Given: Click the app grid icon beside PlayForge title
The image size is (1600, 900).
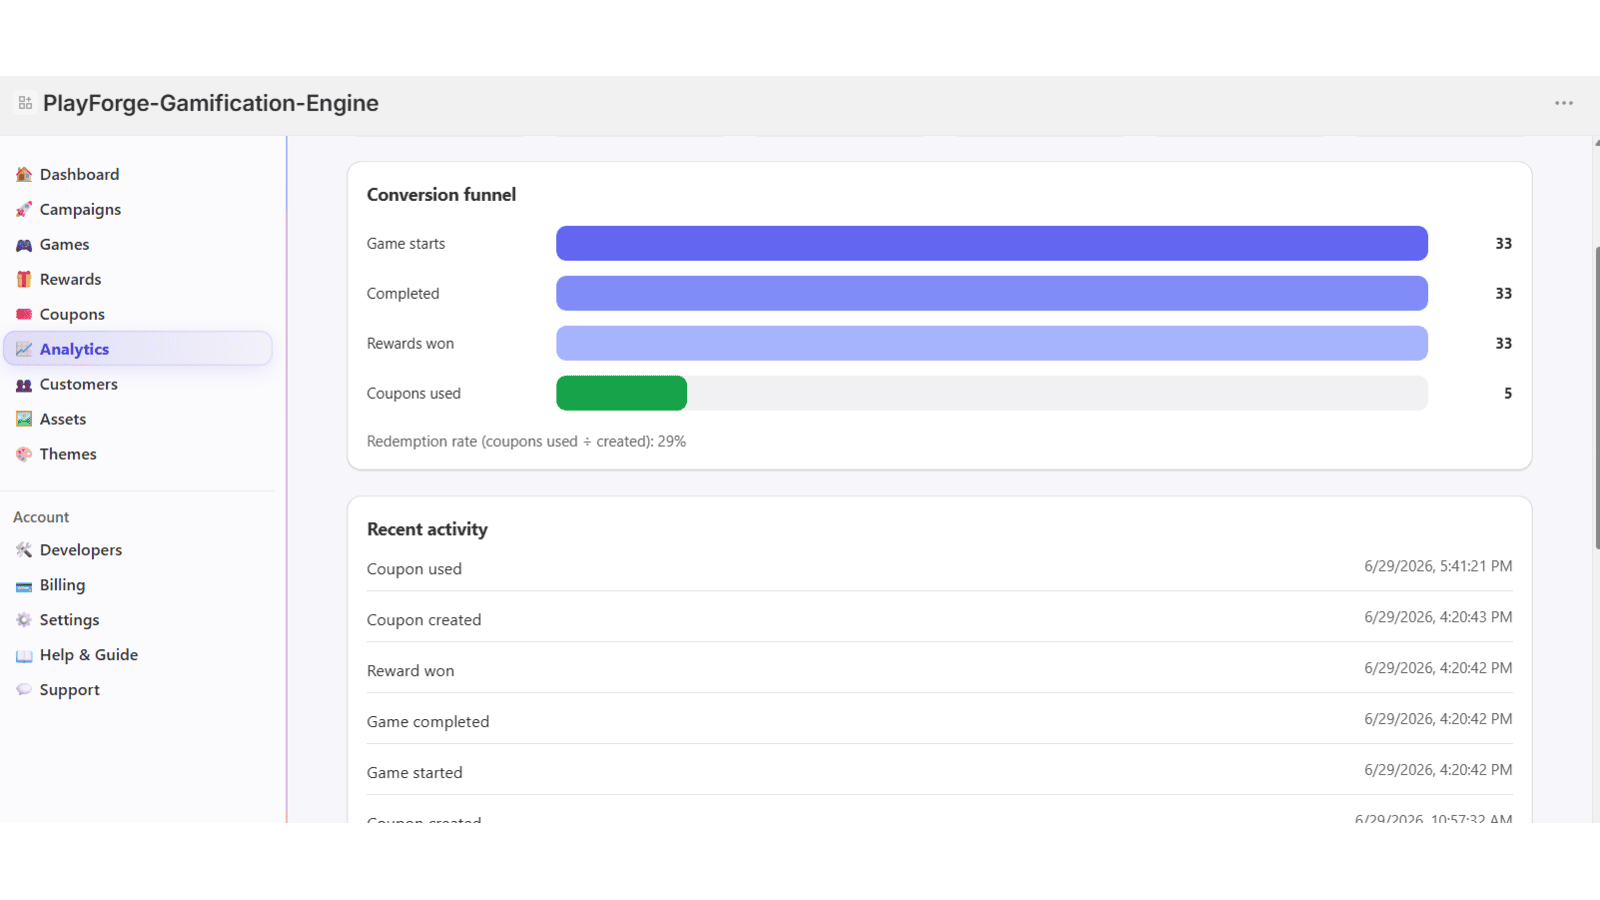Looking at the screenshot, I should point(25,103).
